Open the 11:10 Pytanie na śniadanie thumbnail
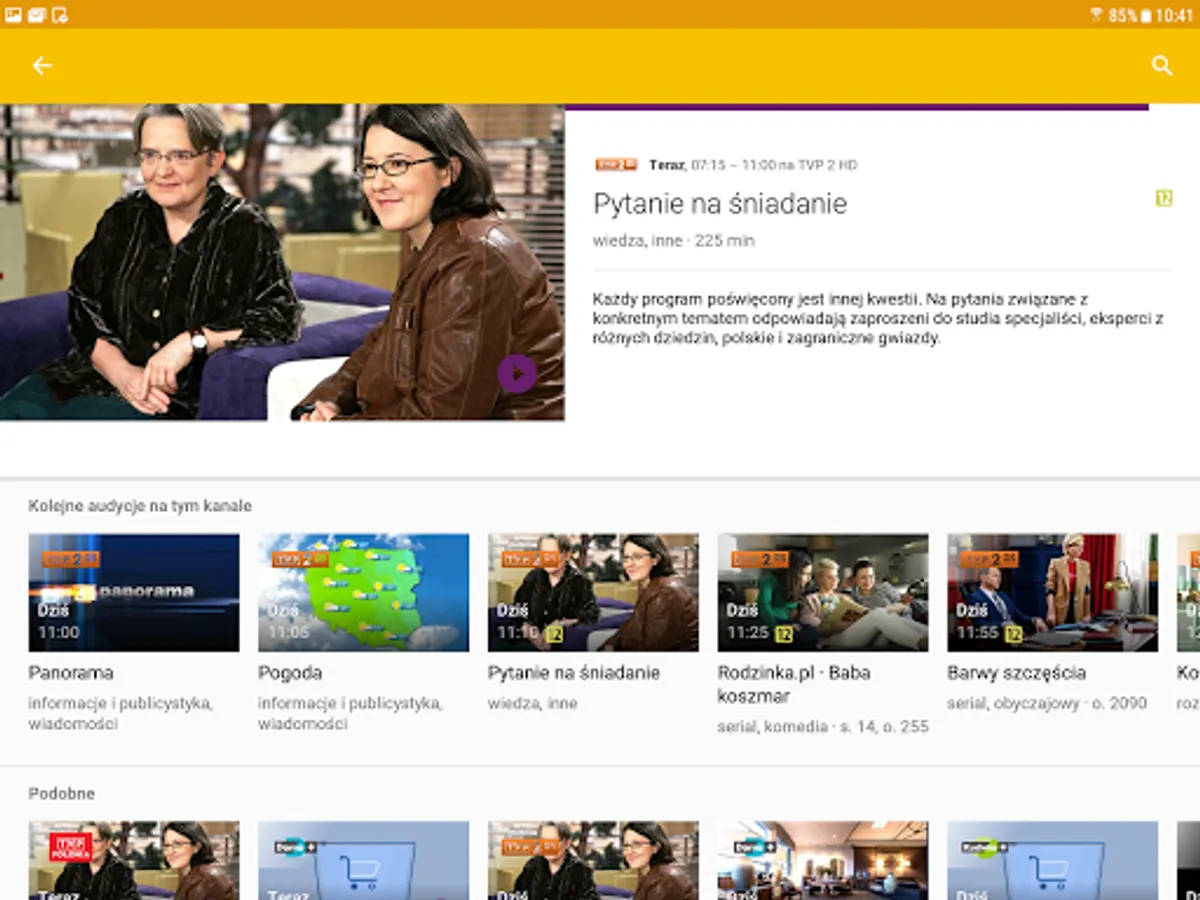 (593, 592)
